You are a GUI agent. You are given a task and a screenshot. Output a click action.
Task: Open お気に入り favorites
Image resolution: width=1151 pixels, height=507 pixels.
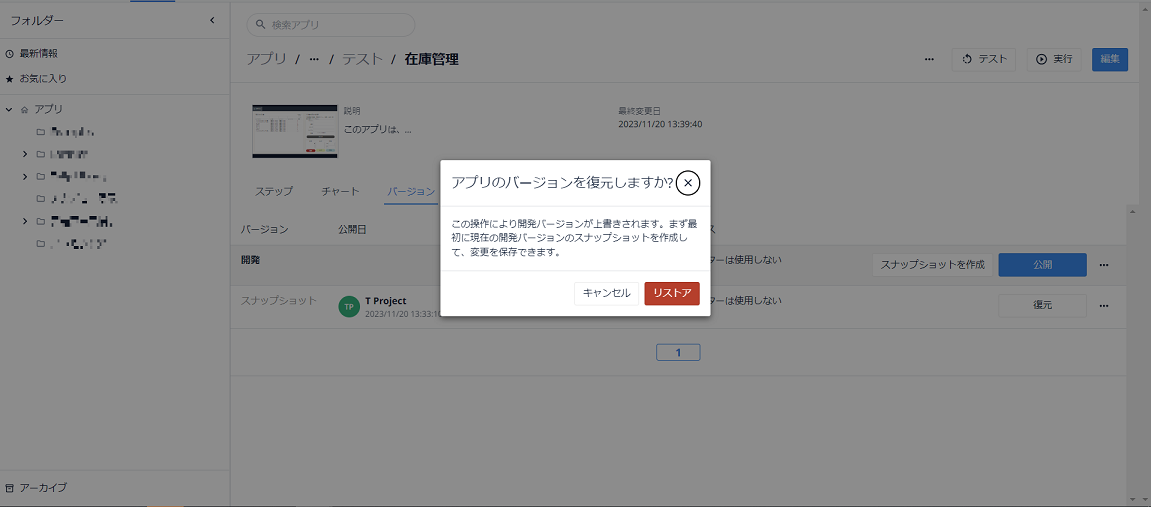tap(43, 78)
